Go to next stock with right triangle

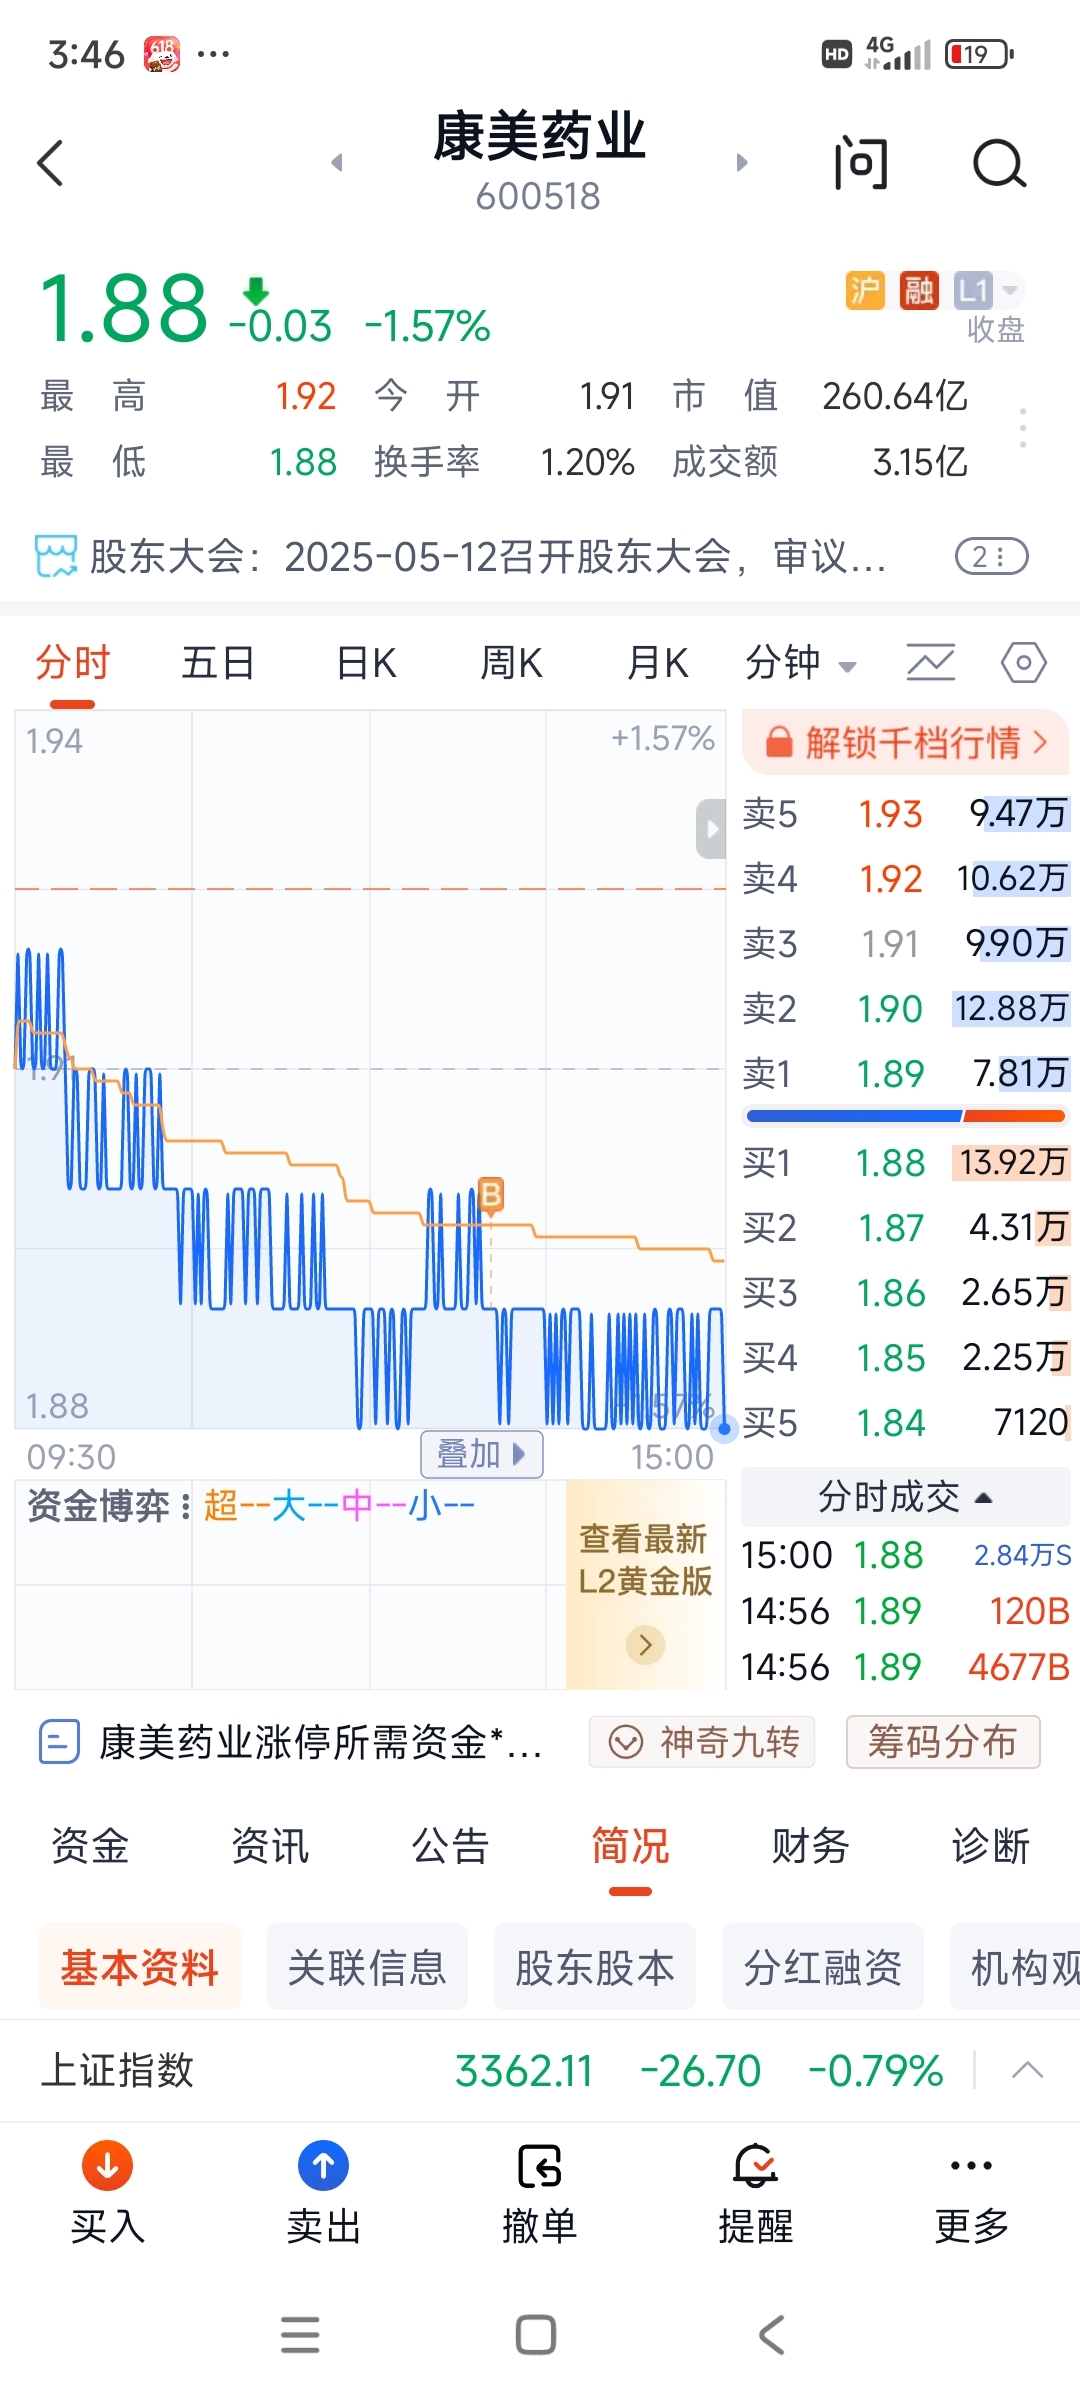[742, 162]
